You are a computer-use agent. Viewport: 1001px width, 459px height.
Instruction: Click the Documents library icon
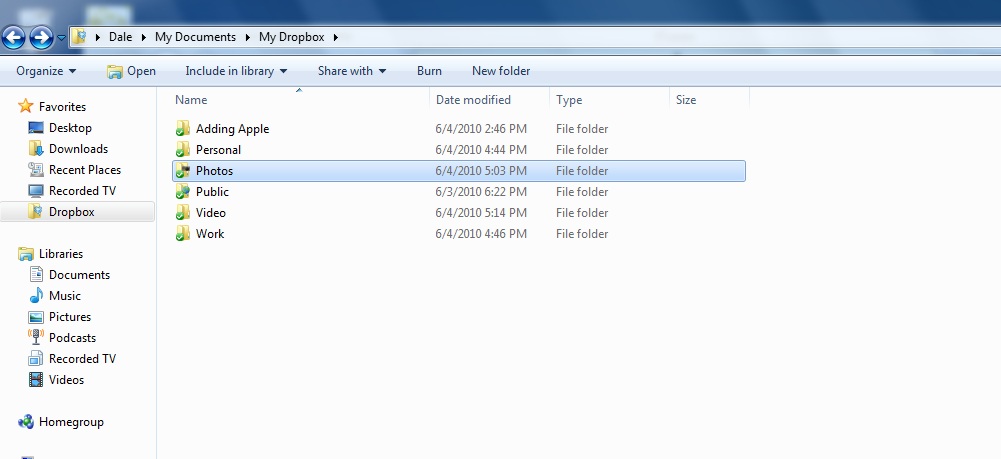tap(36, 275)
